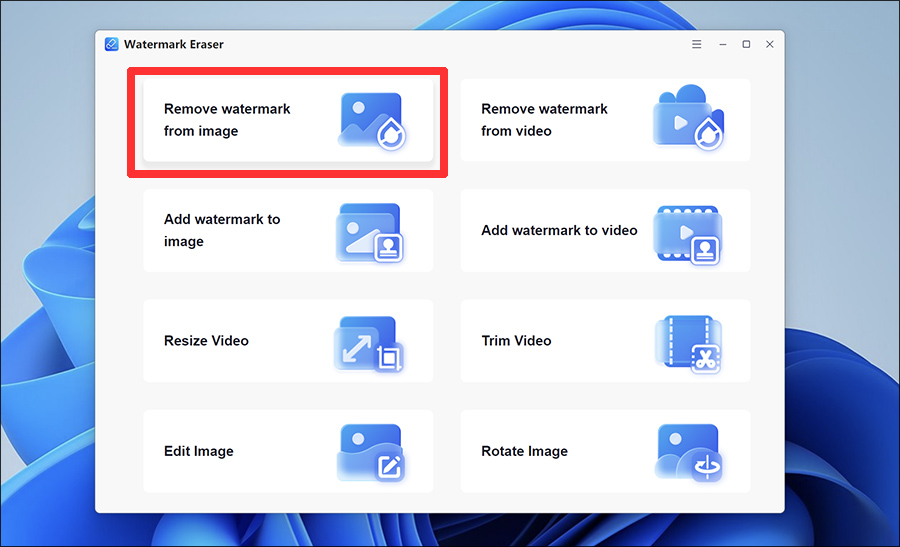Minimize the Watermark Eraser window
900x547 pixels.
click(x=723, y=44)
